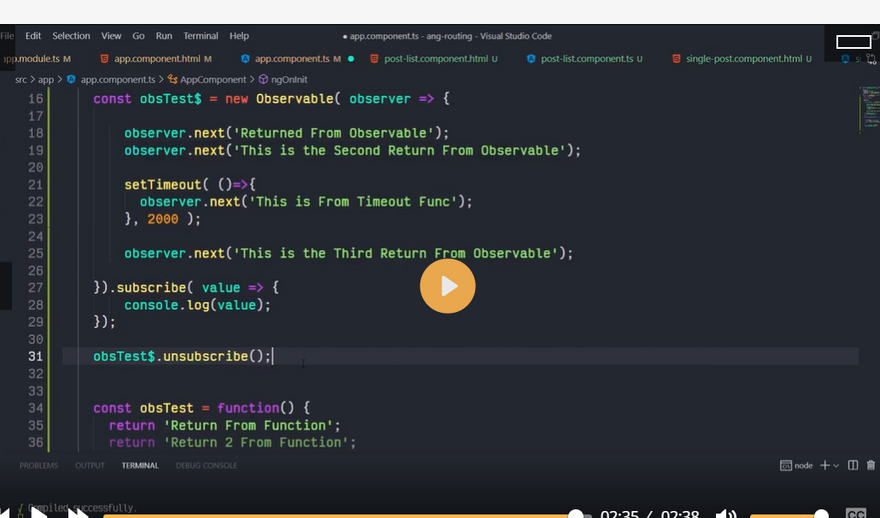Image resolution: width=880 pixels, height=518 pixels.
Task: Select the post-list.component.ts tab
Action: (x=586, y=59)
